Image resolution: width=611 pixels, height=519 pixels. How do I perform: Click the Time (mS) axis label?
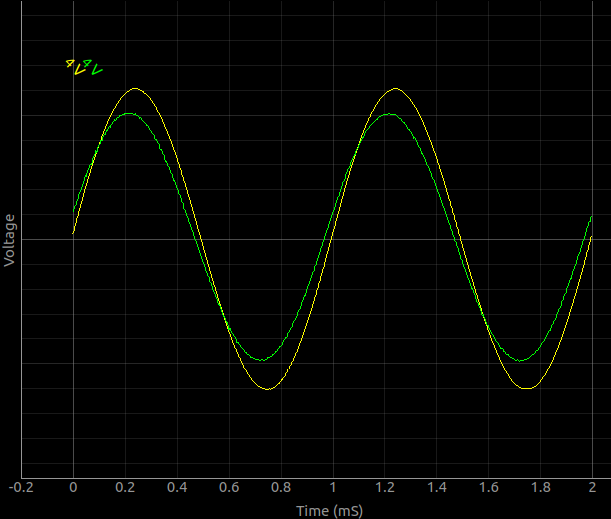331,510
